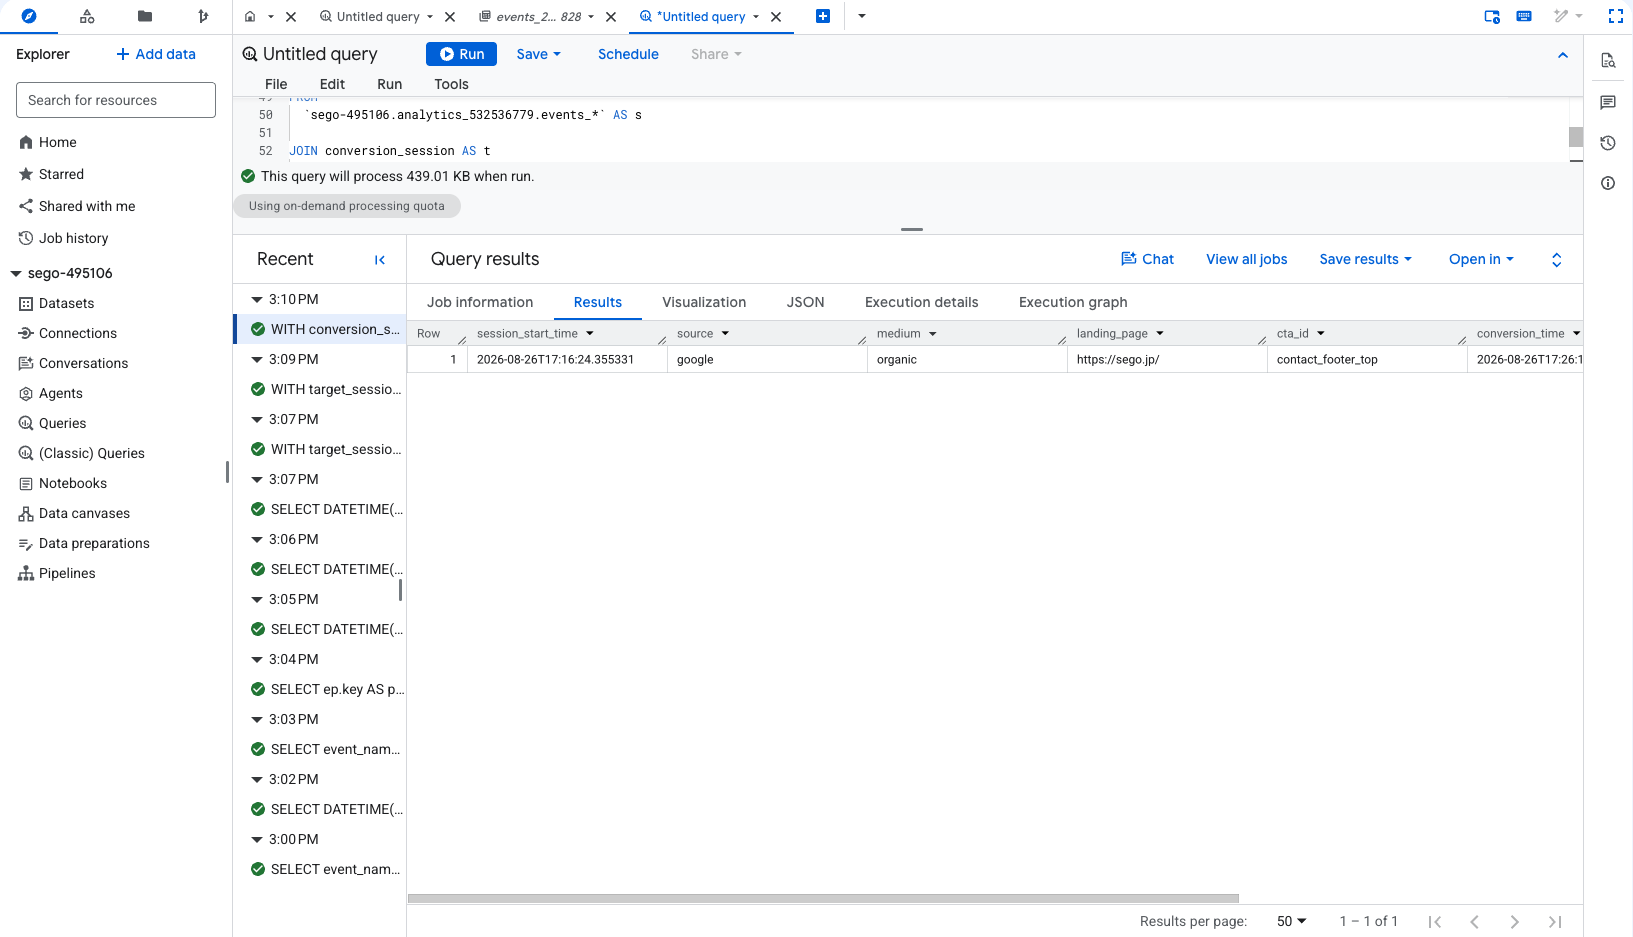Switch to Job information tab
1633x937 pixels.
(x=480, y=302)
